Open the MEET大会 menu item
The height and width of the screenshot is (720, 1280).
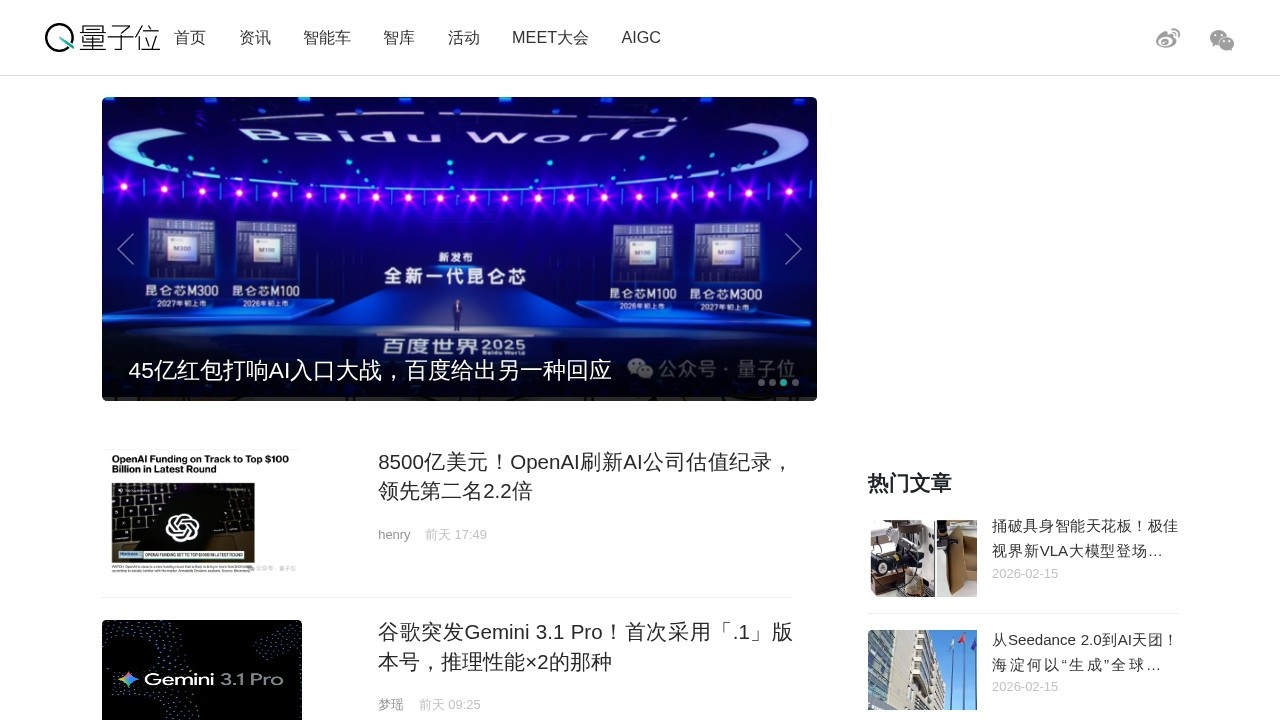[x=550, y=37]
